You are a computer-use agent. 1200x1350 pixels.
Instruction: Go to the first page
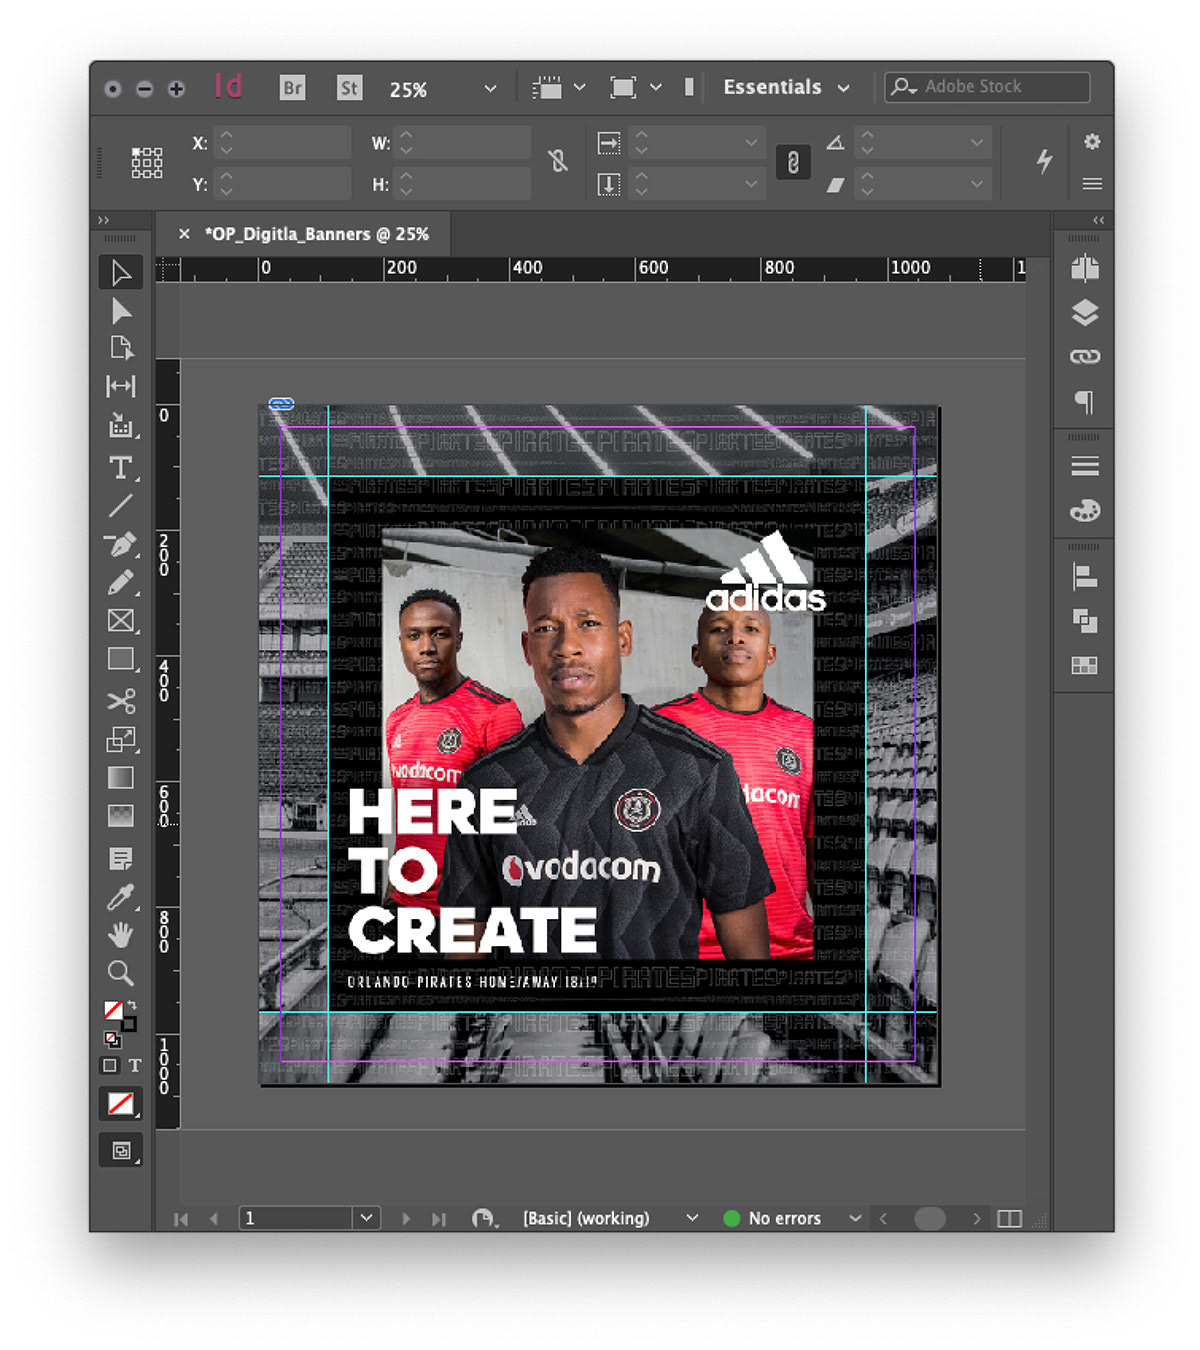click(x=181, y=1219)
